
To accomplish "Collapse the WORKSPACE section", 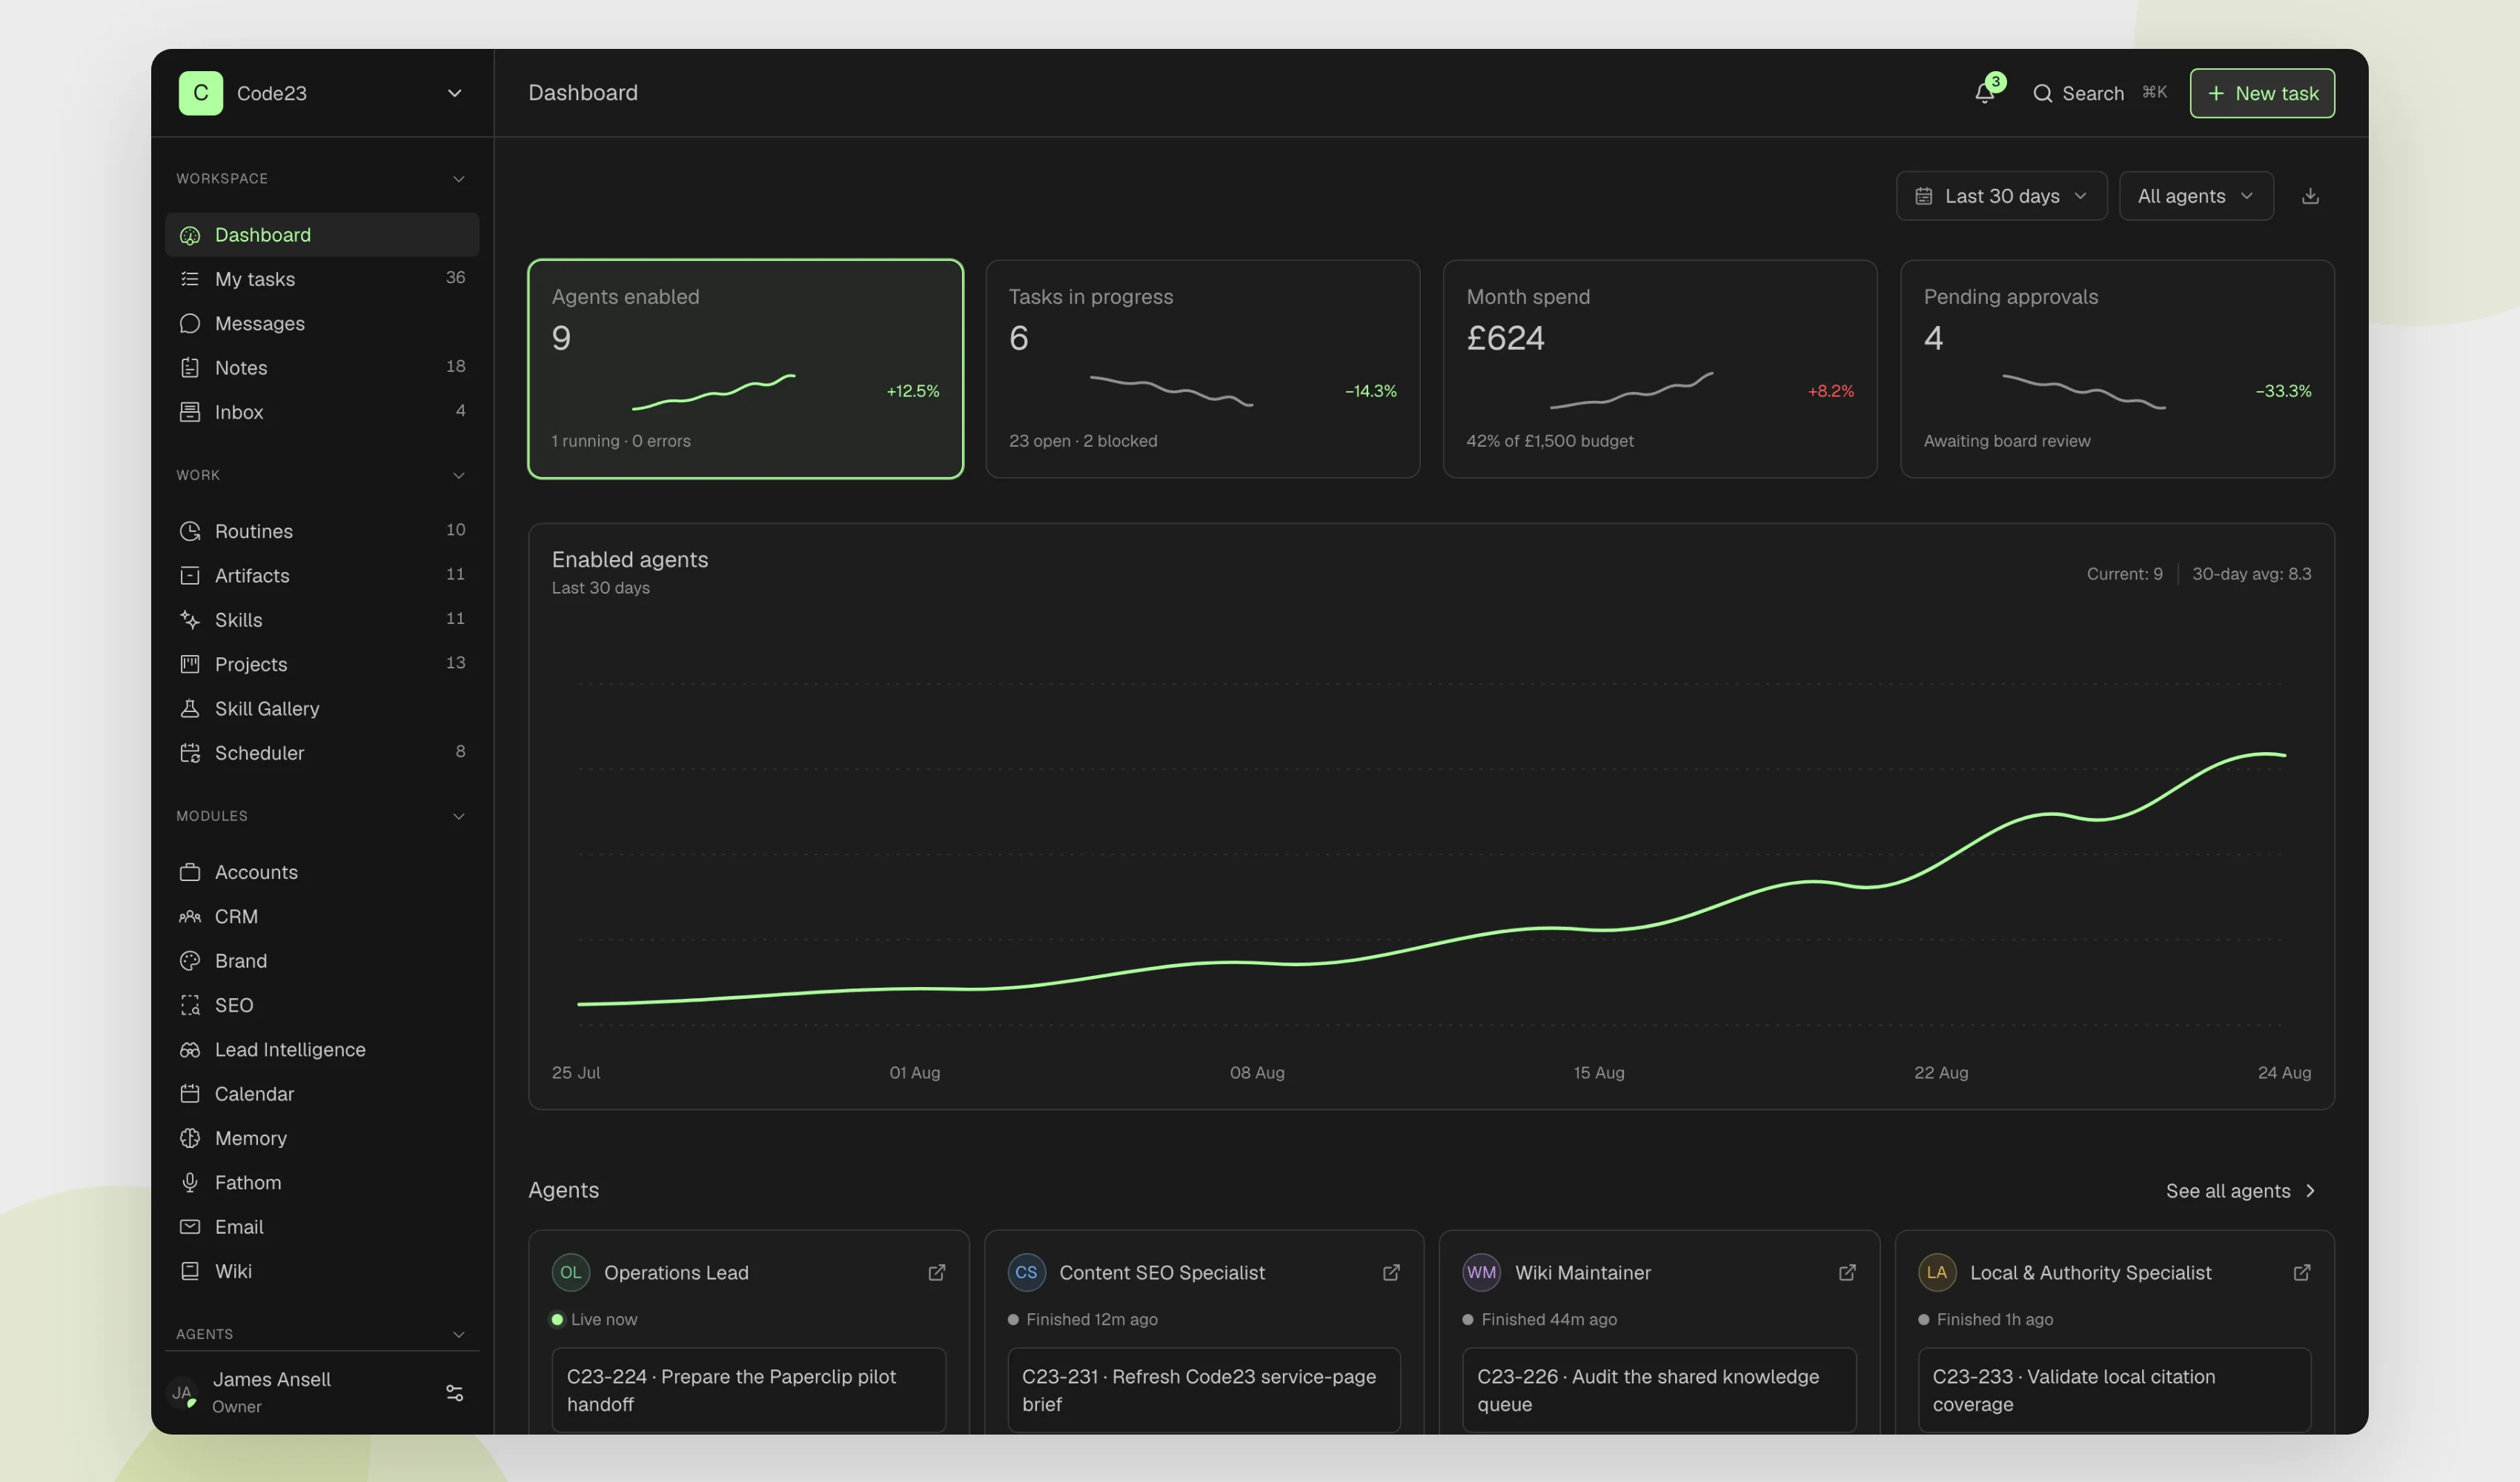I will pos(459,179).
